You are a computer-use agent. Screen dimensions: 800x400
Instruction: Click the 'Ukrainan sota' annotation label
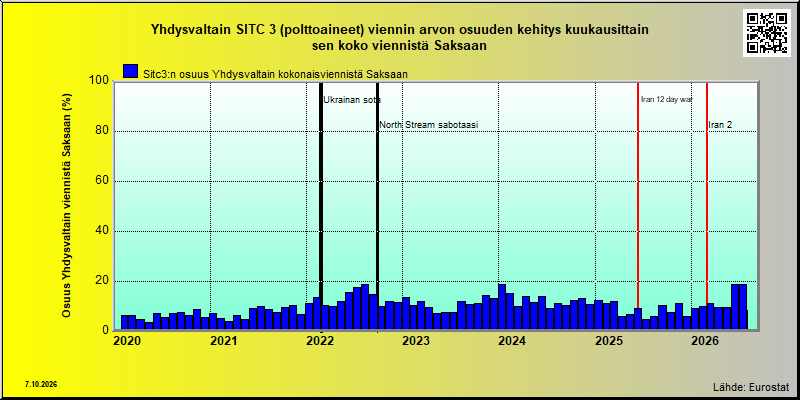(352, 100)
